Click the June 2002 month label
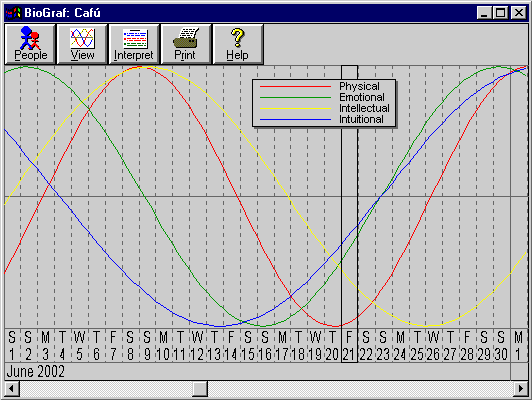The image size is (532, 400). pyautogui.click(x=36, y=372)
